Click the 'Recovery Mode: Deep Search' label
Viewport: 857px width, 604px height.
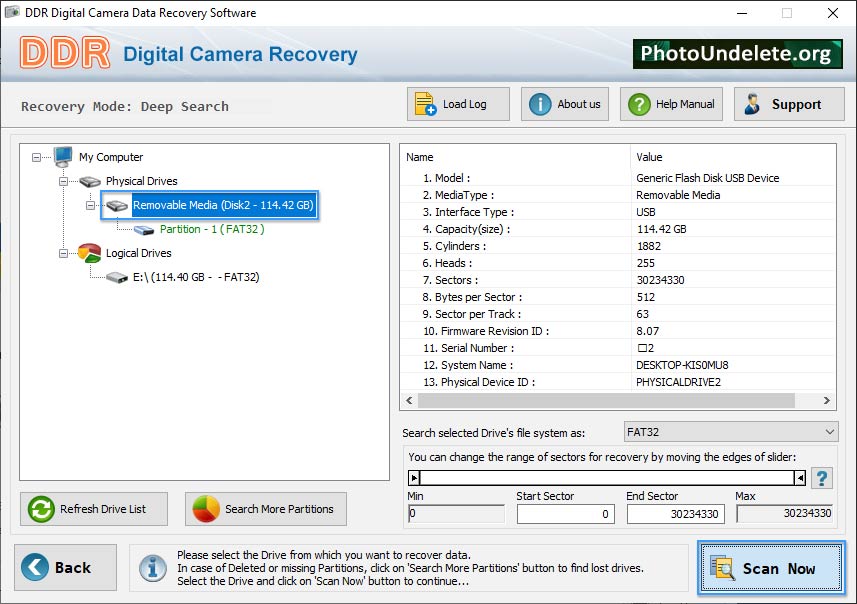click(x=125, y=107)
